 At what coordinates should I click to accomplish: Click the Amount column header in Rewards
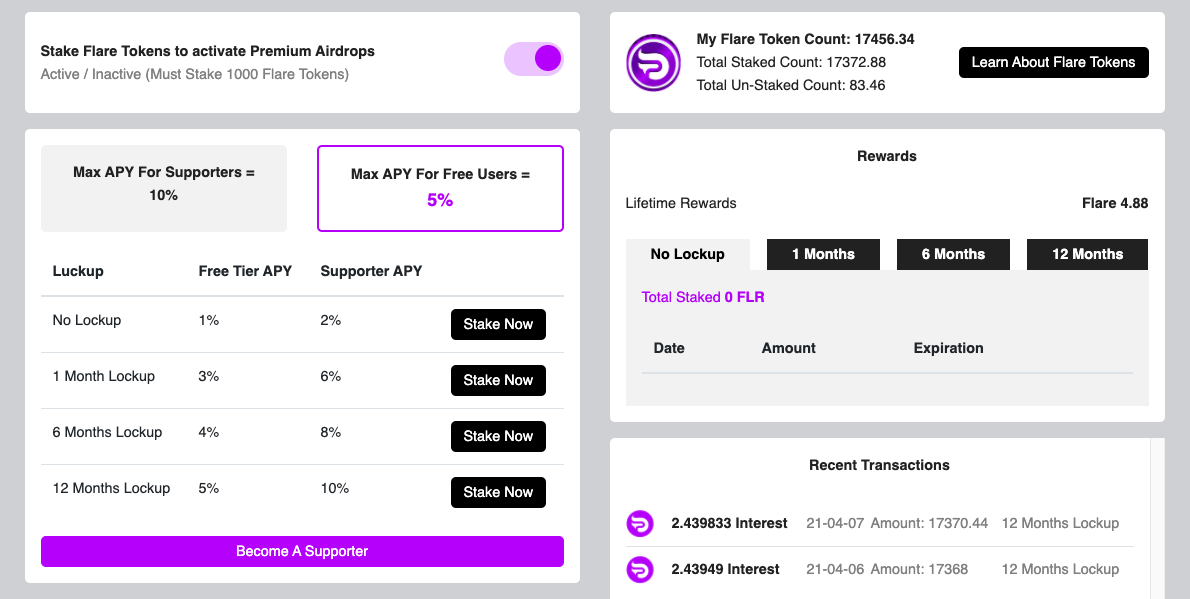pos(789,348)
